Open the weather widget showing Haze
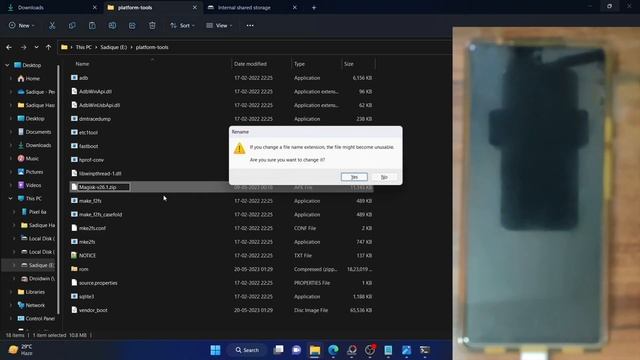 20,350
